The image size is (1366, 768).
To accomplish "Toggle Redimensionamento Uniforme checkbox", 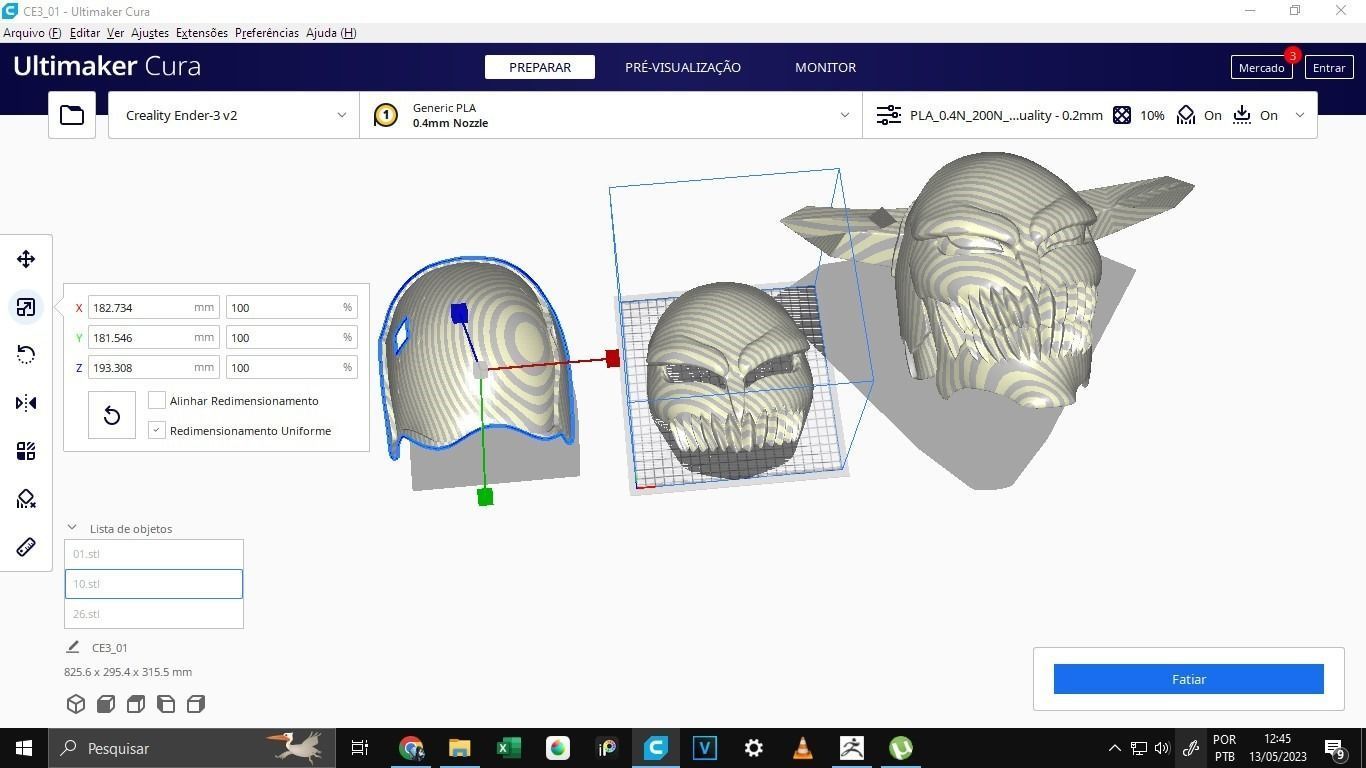I will (157, 430).
